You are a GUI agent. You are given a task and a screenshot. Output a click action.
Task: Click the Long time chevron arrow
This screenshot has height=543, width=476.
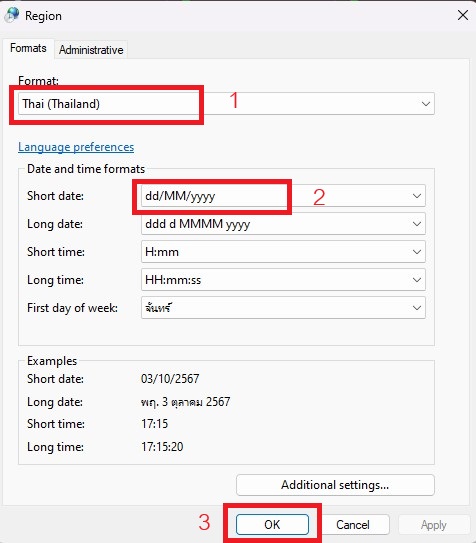coord(417,279)
